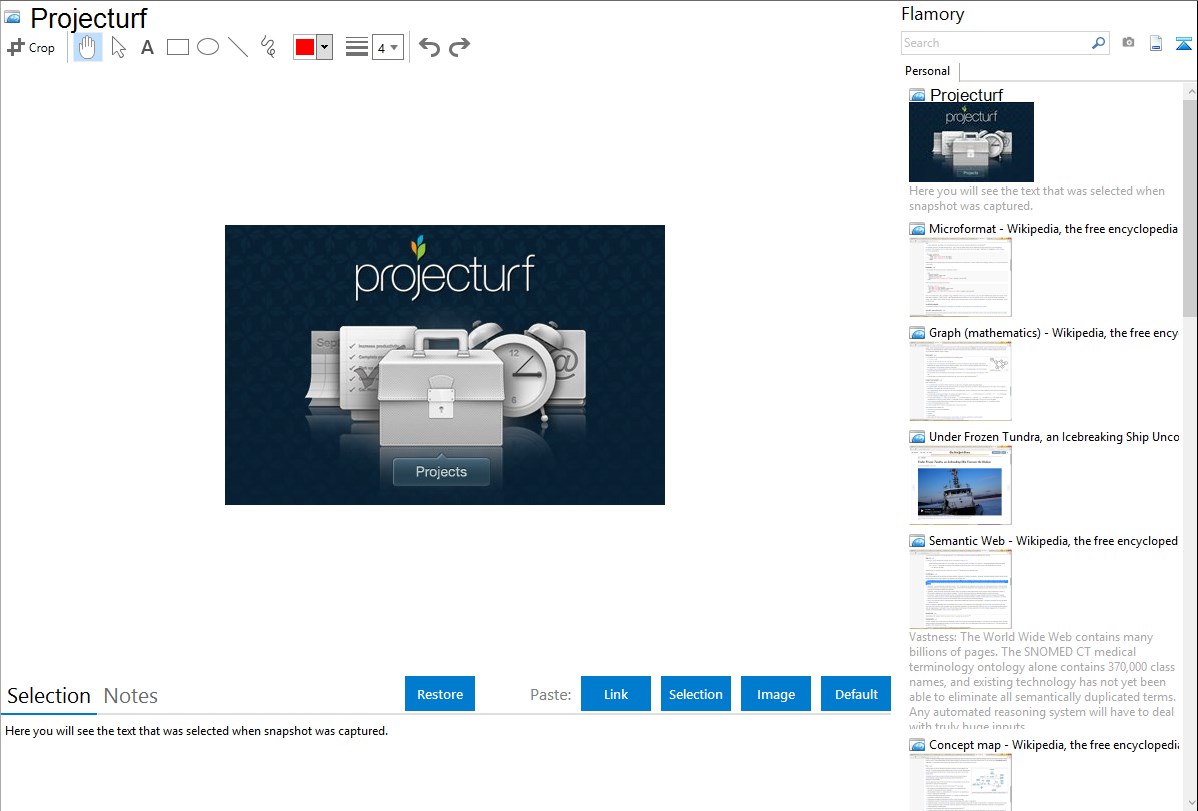The image size is (1198, 811).
Task: Select the text annotation tool
Action: click(x=147, y=47)
